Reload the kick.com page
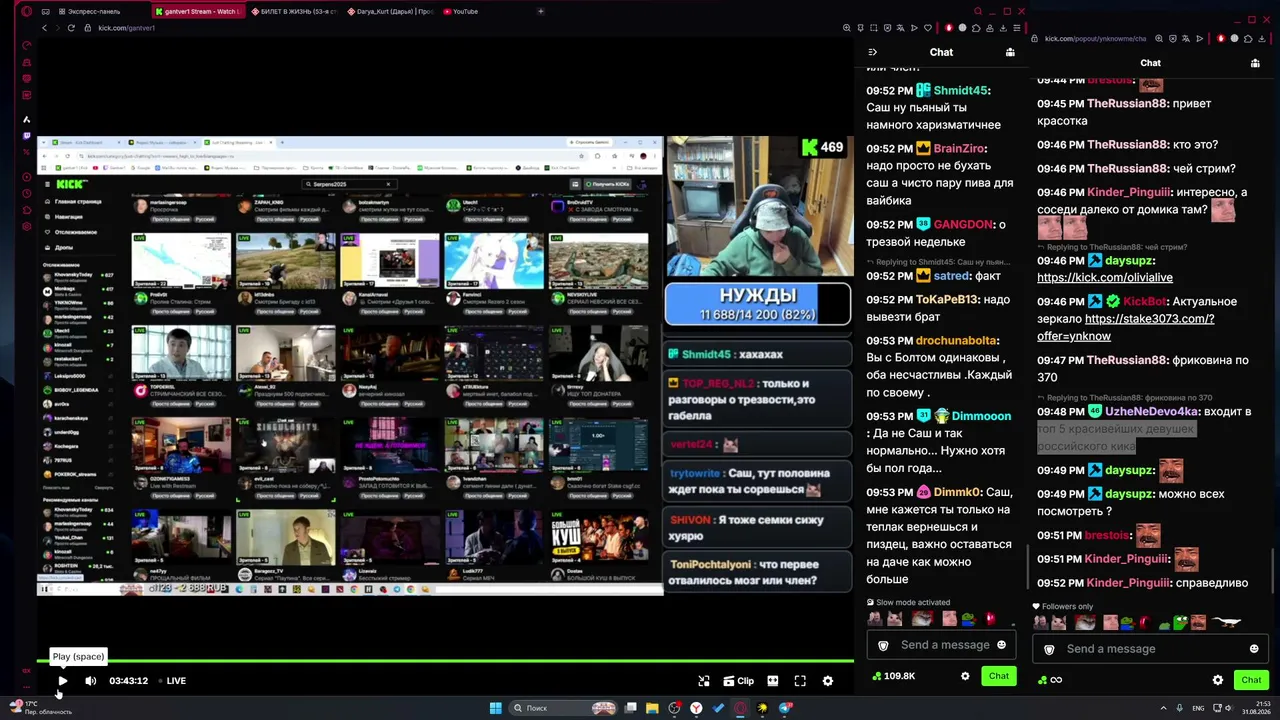The height and width of the screenshot is (720, 1280). [x=72, y=28]
